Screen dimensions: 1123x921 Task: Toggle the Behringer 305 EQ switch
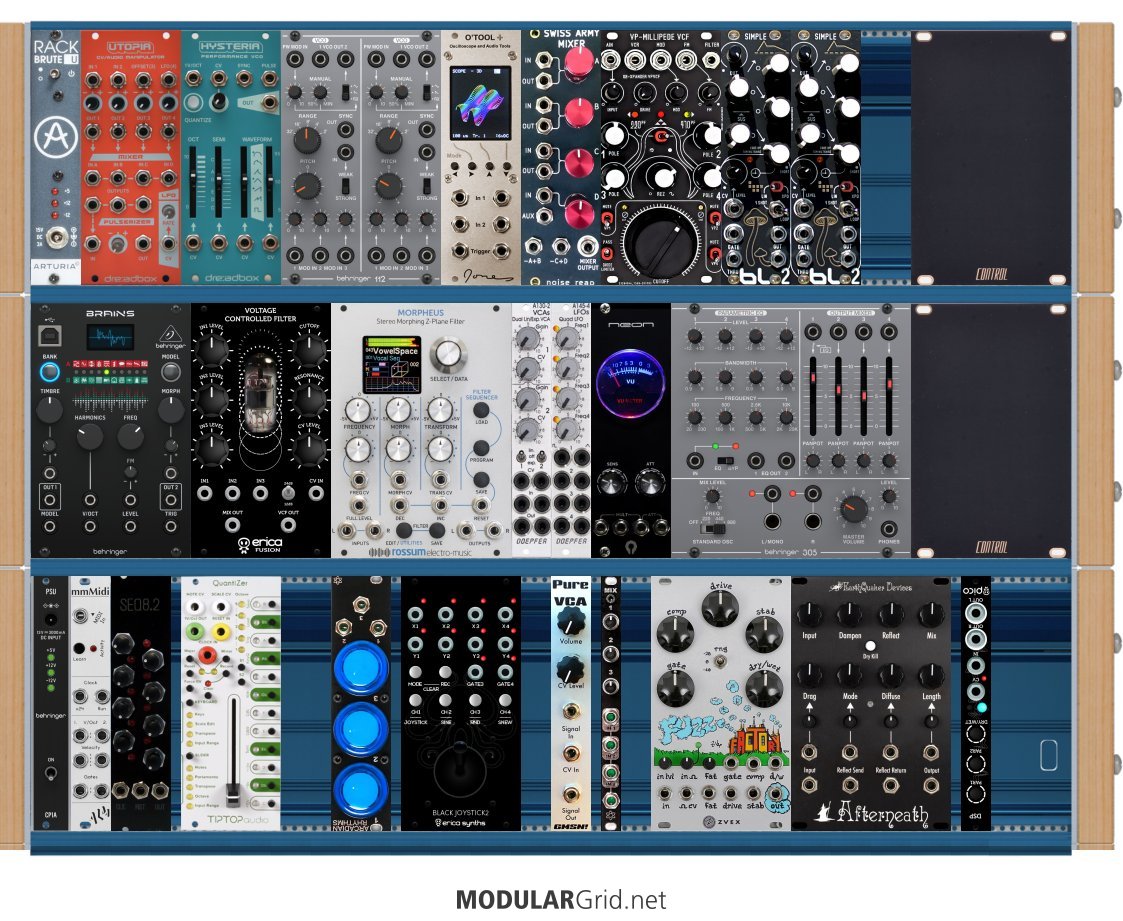(726, 460)
